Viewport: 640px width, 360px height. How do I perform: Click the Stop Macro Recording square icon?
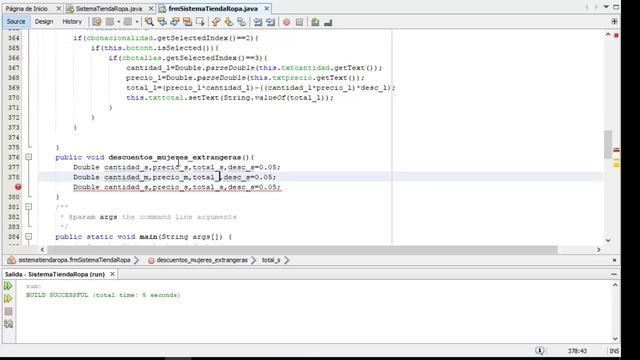tap(299, 22)
